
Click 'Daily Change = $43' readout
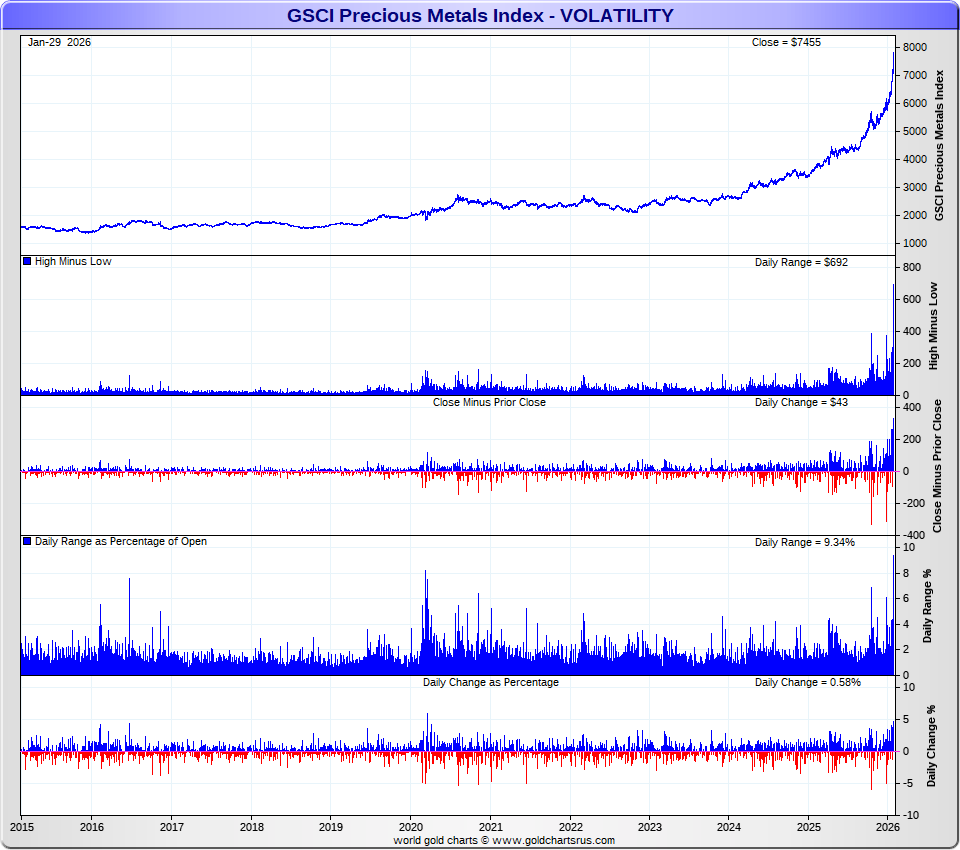pos(801,402)
